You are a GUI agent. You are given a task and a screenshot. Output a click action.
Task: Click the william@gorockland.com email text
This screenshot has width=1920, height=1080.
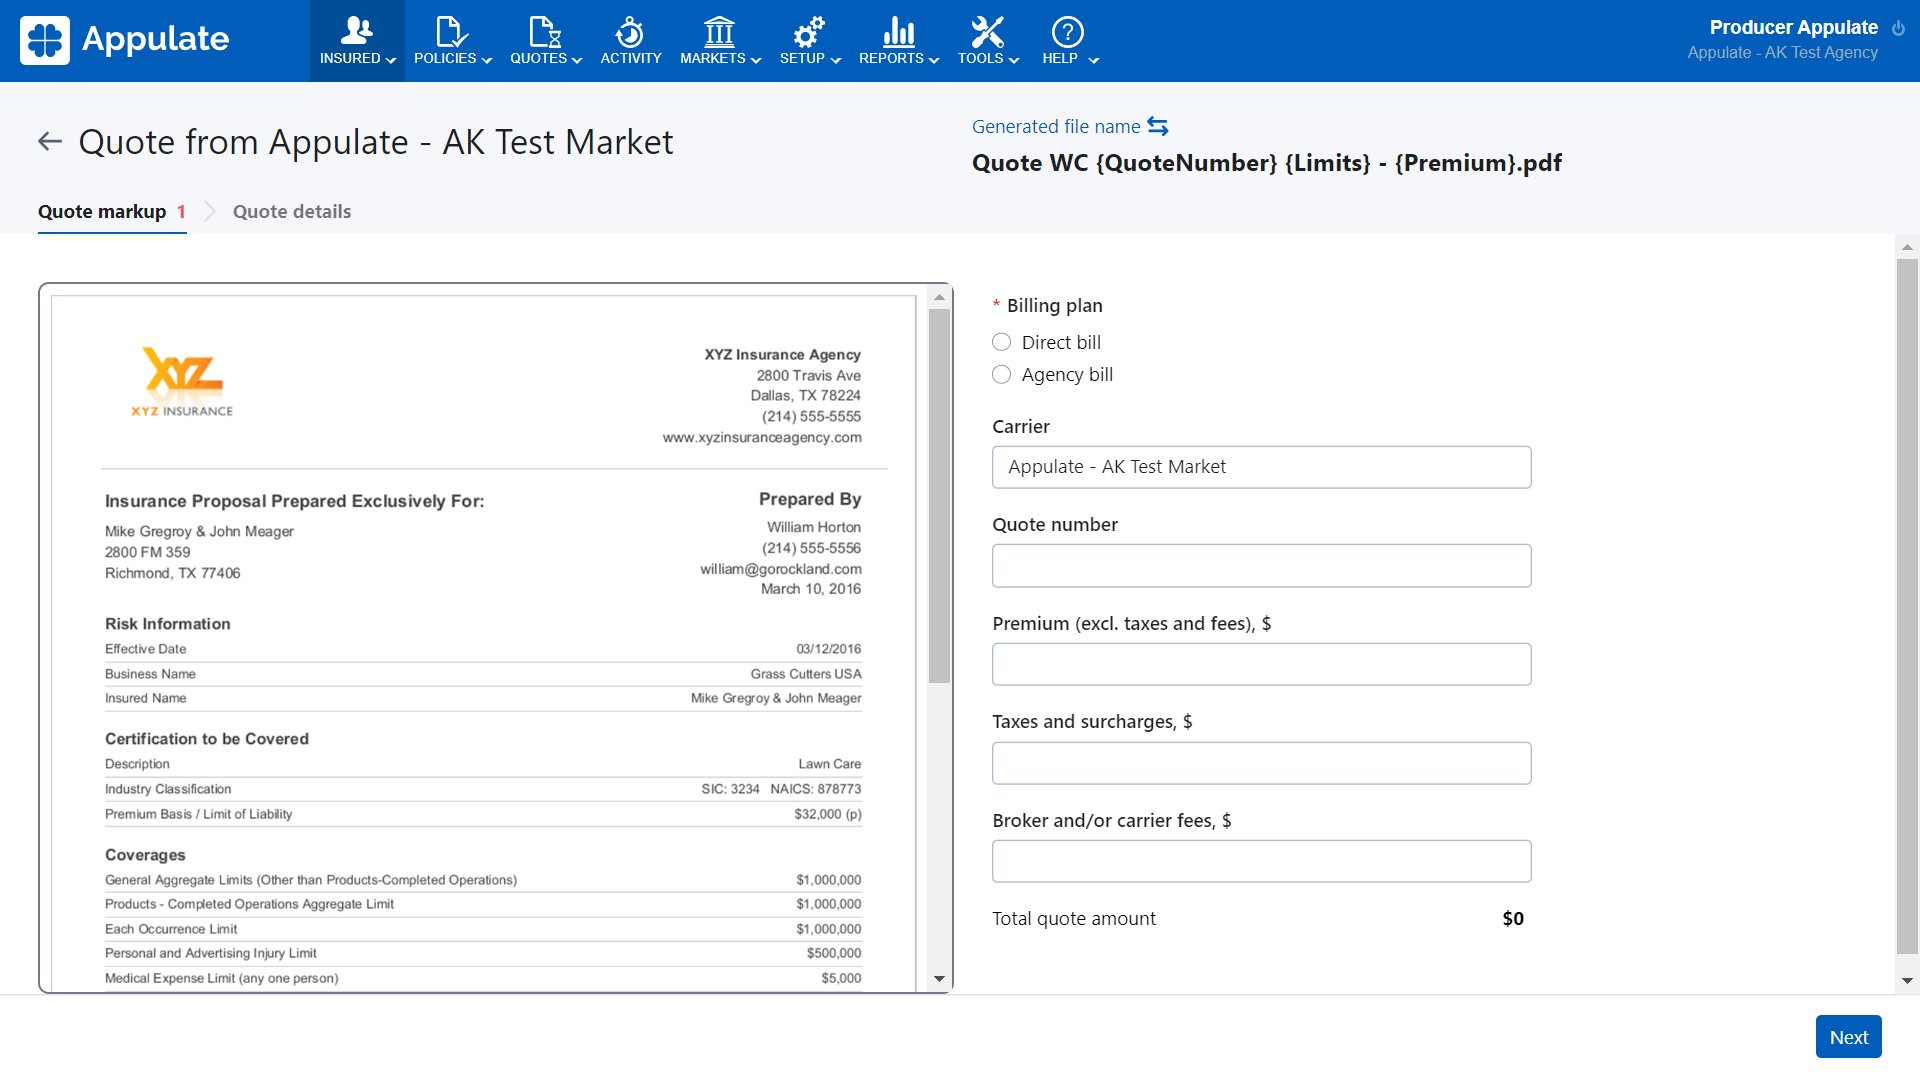point(781,569)
